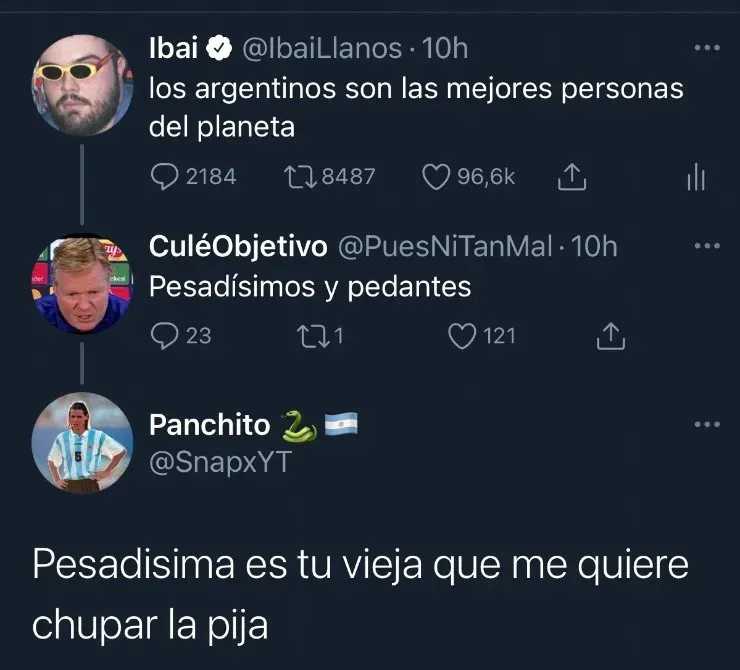Share Ibai's tweet via share icon
740x670 pixels.
(572, 176)
